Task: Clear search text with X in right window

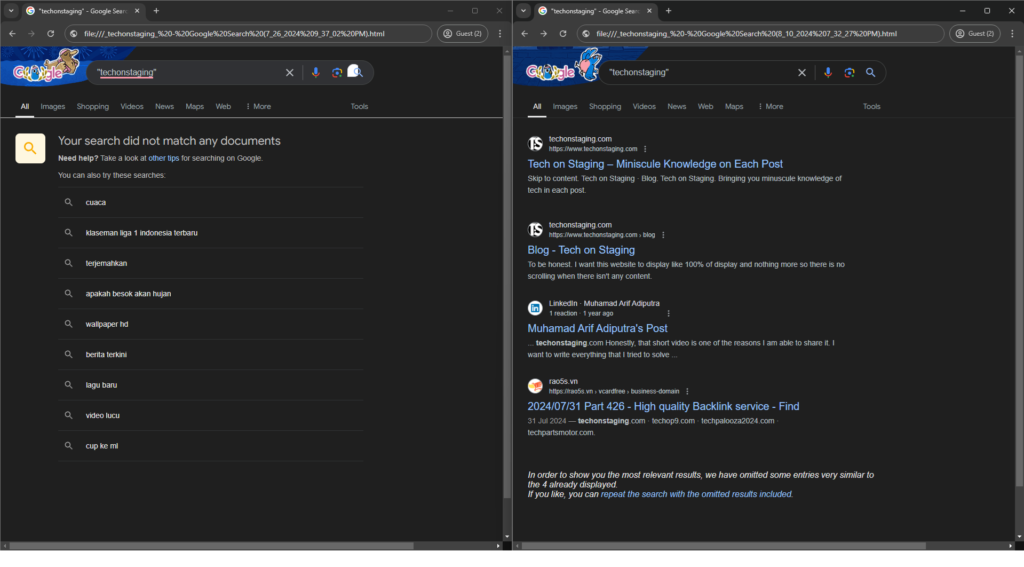Action: (801, 73)
